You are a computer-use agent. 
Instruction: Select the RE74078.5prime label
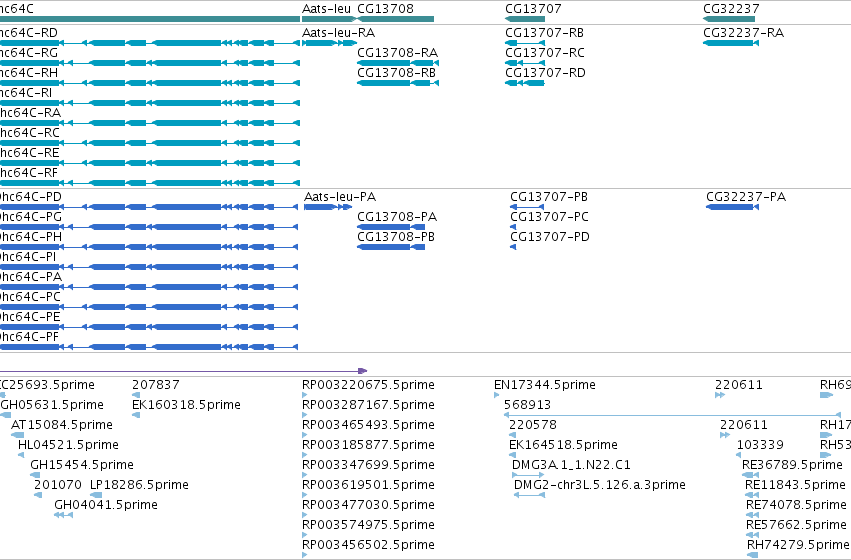796,505
